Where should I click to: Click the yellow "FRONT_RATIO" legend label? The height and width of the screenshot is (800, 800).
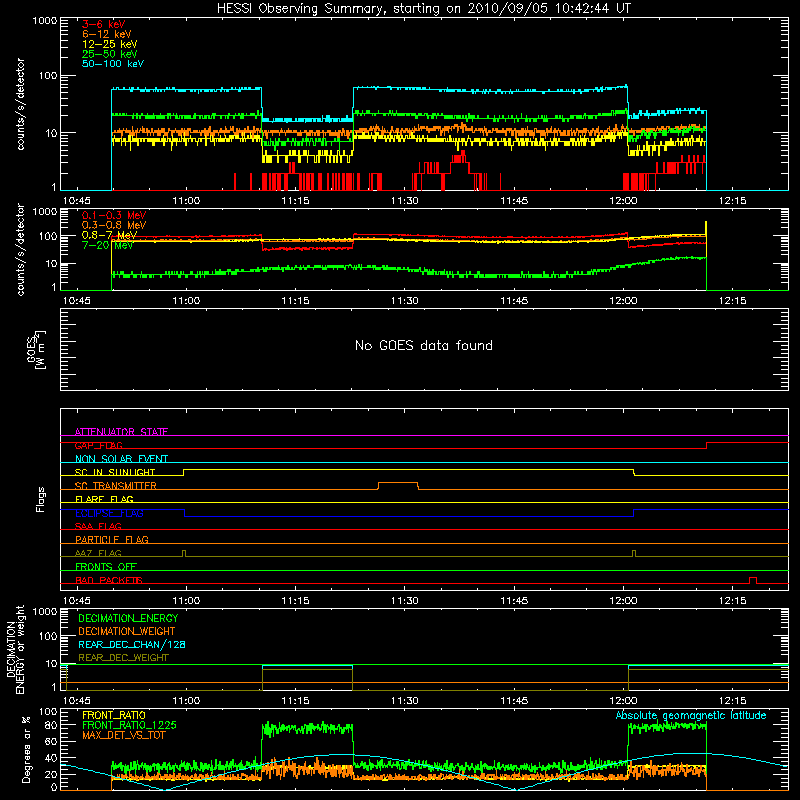pyautogui.click(x=114, y=715)
